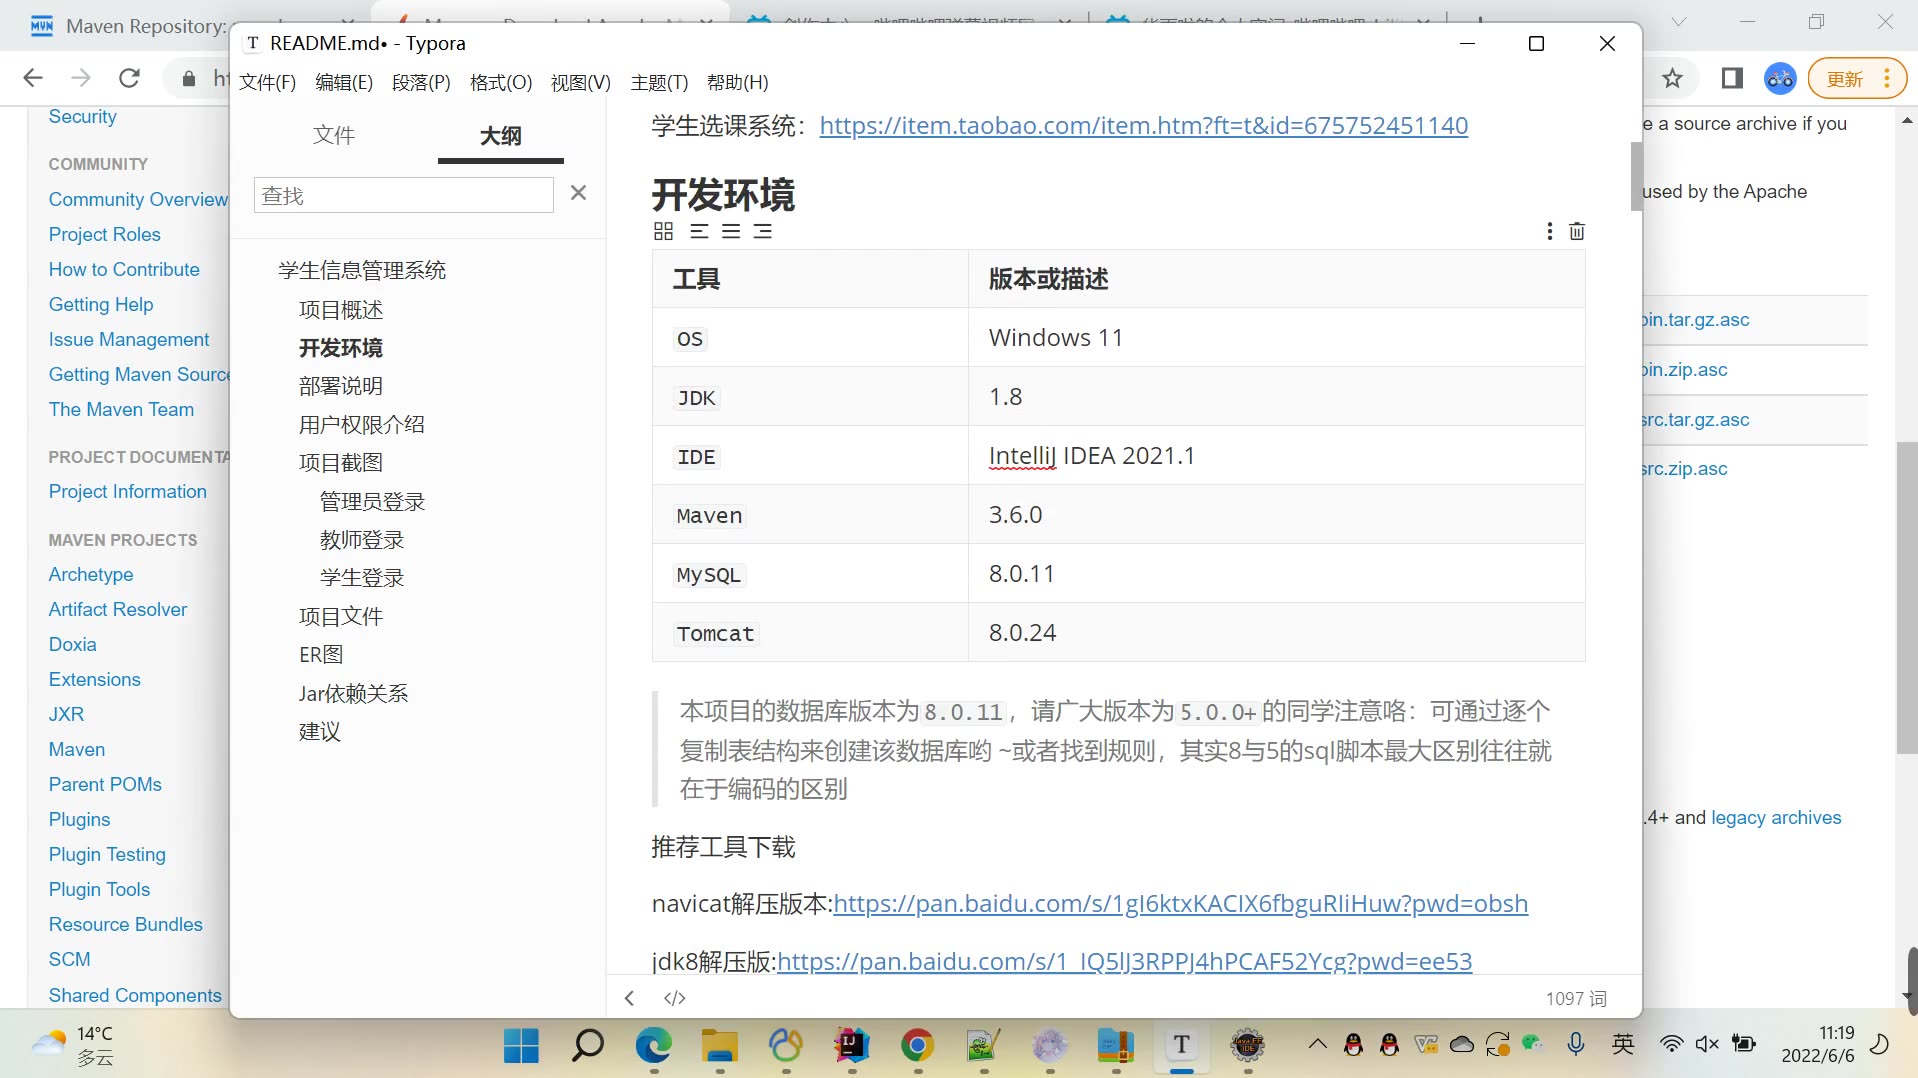Open Microsoft Edge from taskbar
This screenshot has width=1918, height=1078.
point(654,1046)
